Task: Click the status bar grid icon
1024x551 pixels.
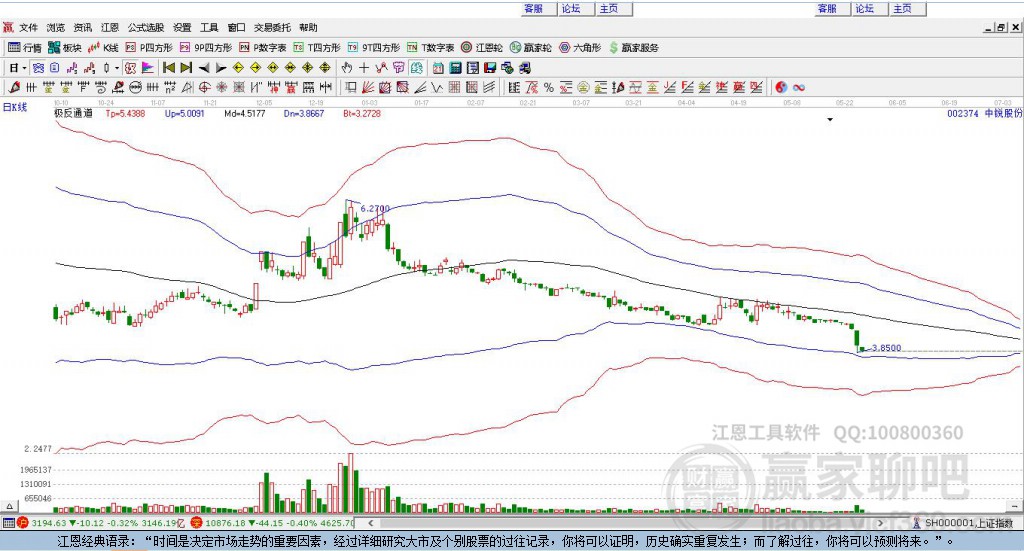Action: pyautogui.click(x=8, y=523)
